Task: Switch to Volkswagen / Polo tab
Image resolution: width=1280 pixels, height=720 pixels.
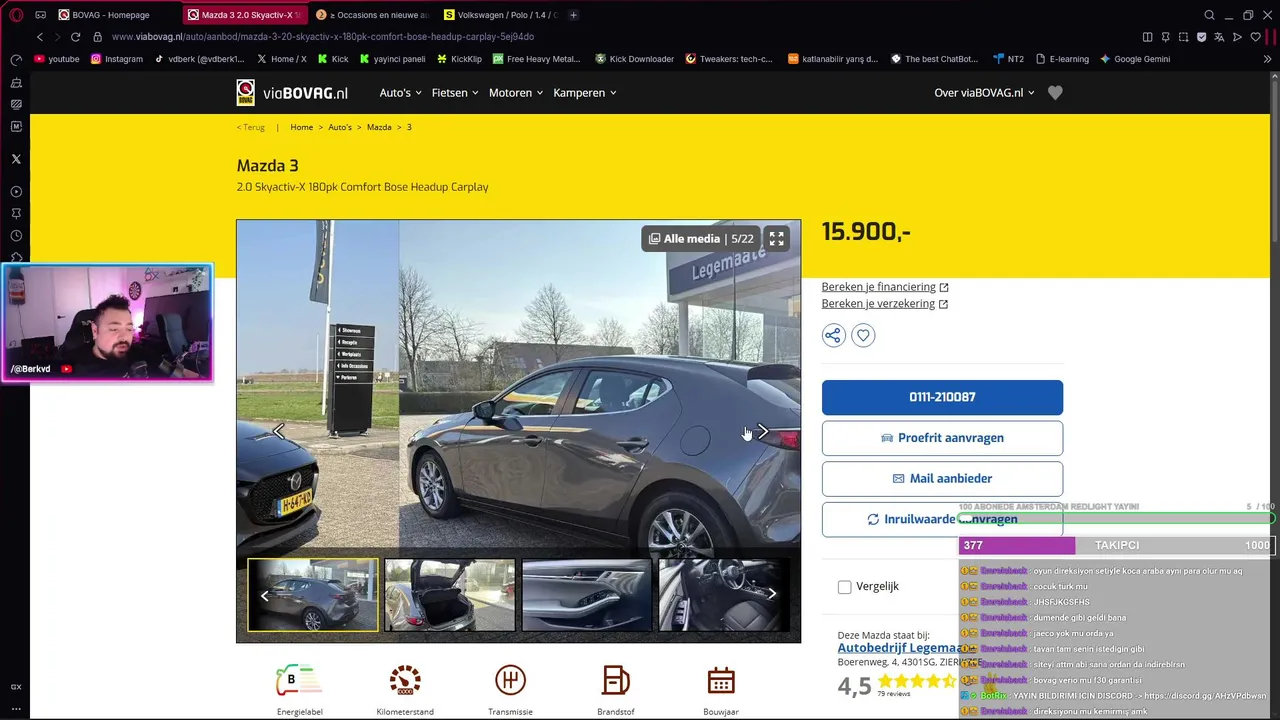Action: click(x=500, y=15)
